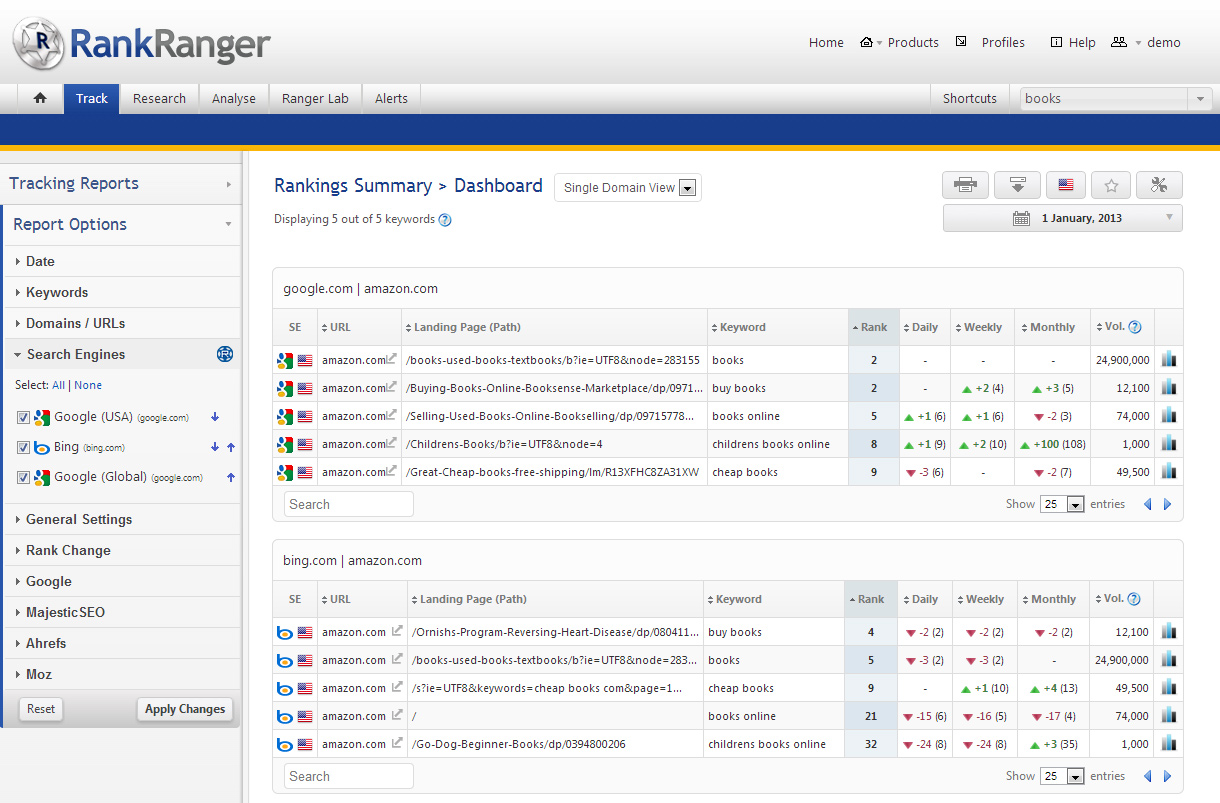This screenshot has width=1220, height=803.
Task: Click the Apply Changes button
Action: 185,709
